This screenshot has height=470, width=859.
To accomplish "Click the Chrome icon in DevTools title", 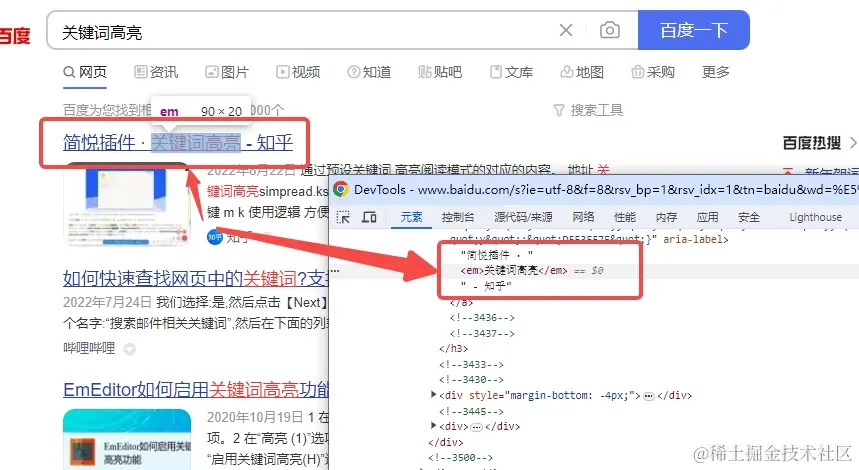I will [341, 190].
